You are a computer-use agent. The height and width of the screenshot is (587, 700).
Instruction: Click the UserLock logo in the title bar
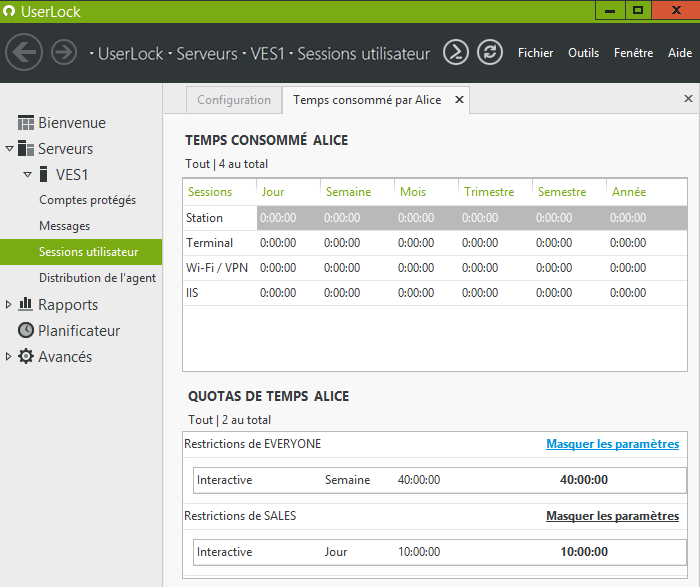coord(9,11)
